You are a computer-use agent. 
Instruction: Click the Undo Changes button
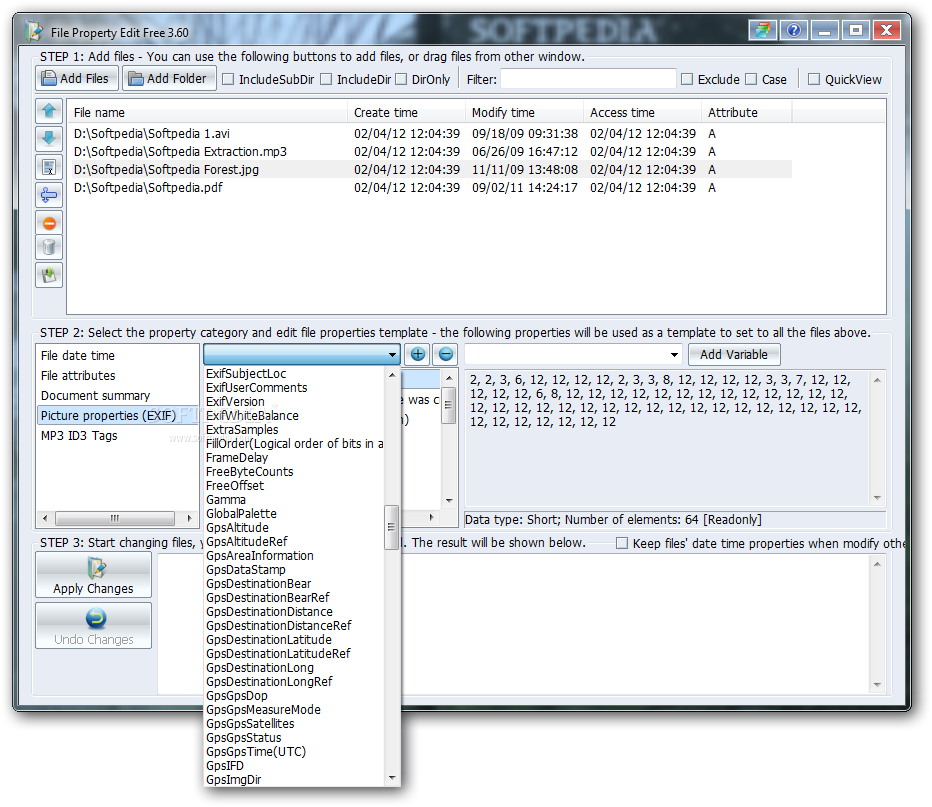tap(93, 626)
